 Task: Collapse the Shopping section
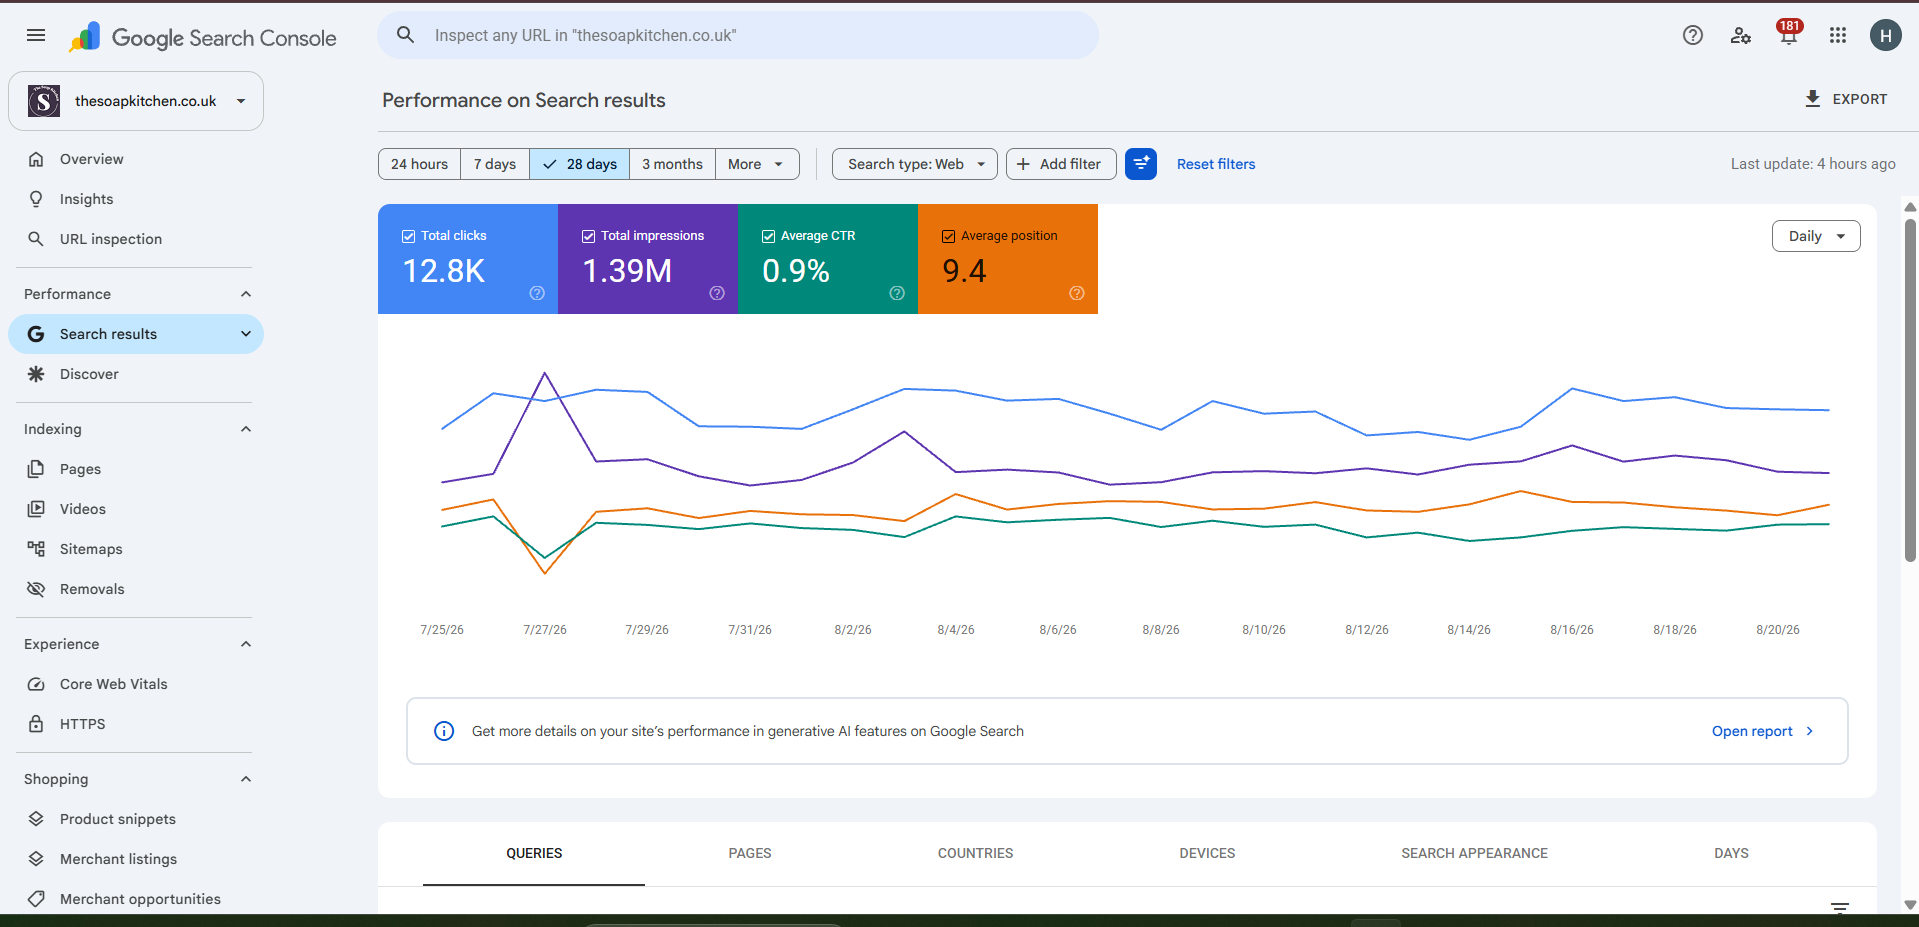(x=246, y=779)
